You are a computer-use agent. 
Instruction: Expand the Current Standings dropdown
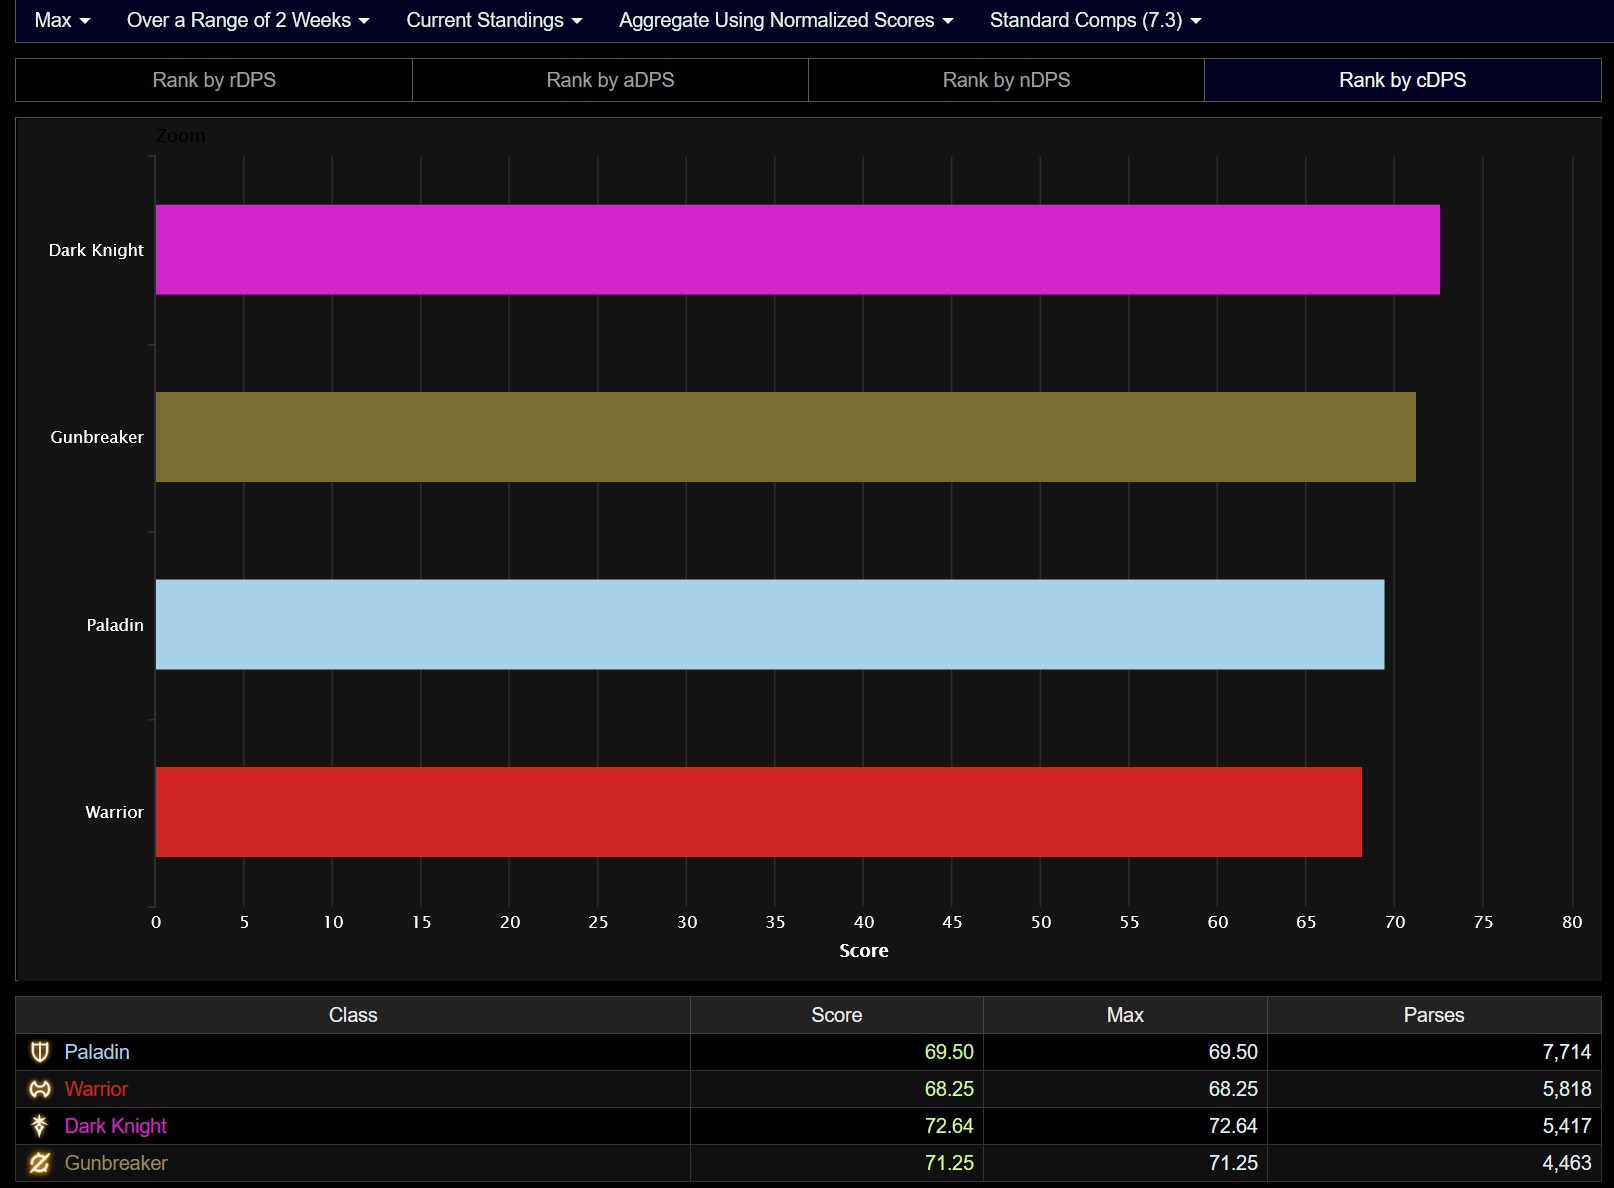pos(494,20)
